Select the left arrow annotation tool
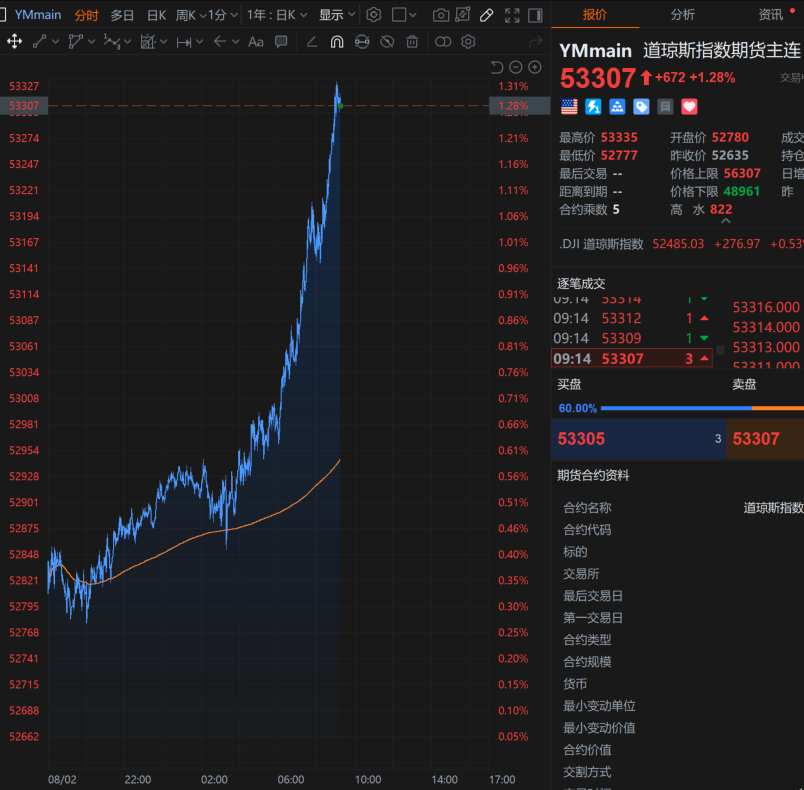Image resolution: width=804 pixels, height=790 pixels. click(x=219, y=42)
